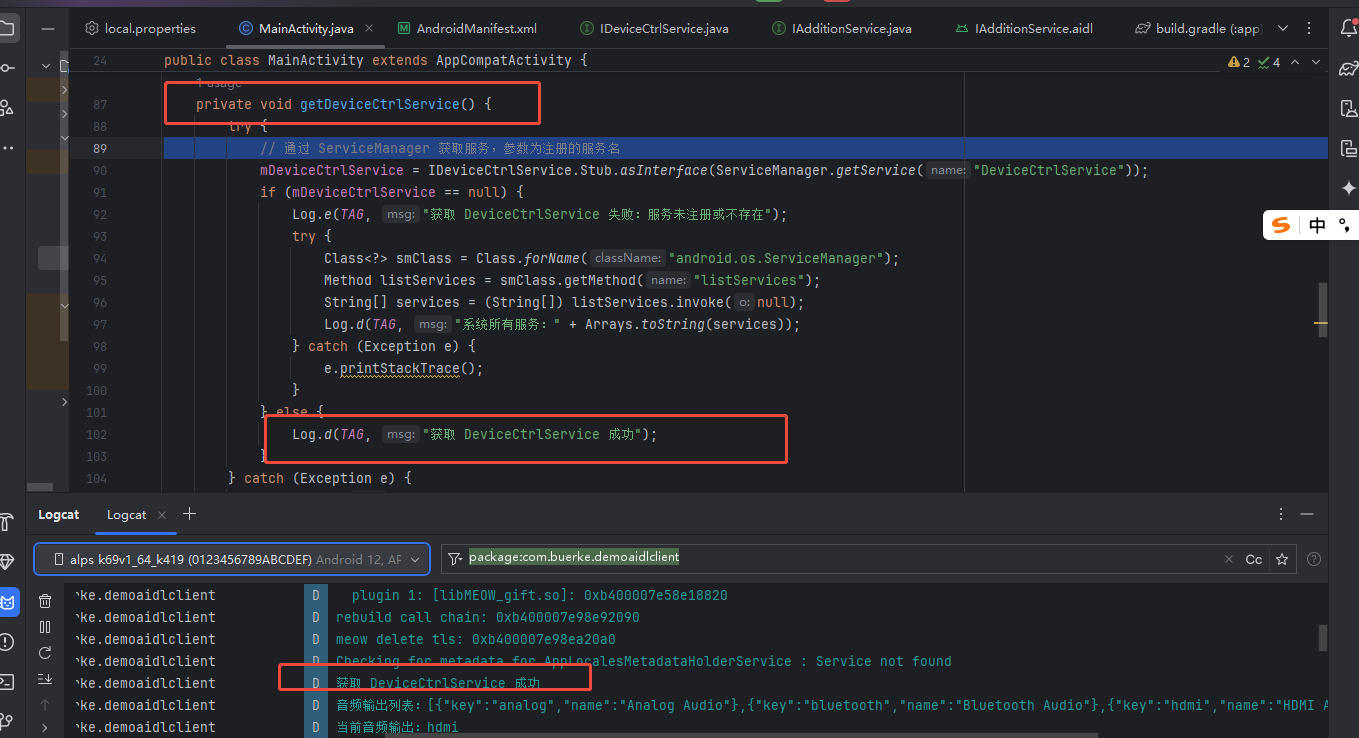Open the Version Control branch icon
This screenshot has width=1359, height=738.
(6, 721)
